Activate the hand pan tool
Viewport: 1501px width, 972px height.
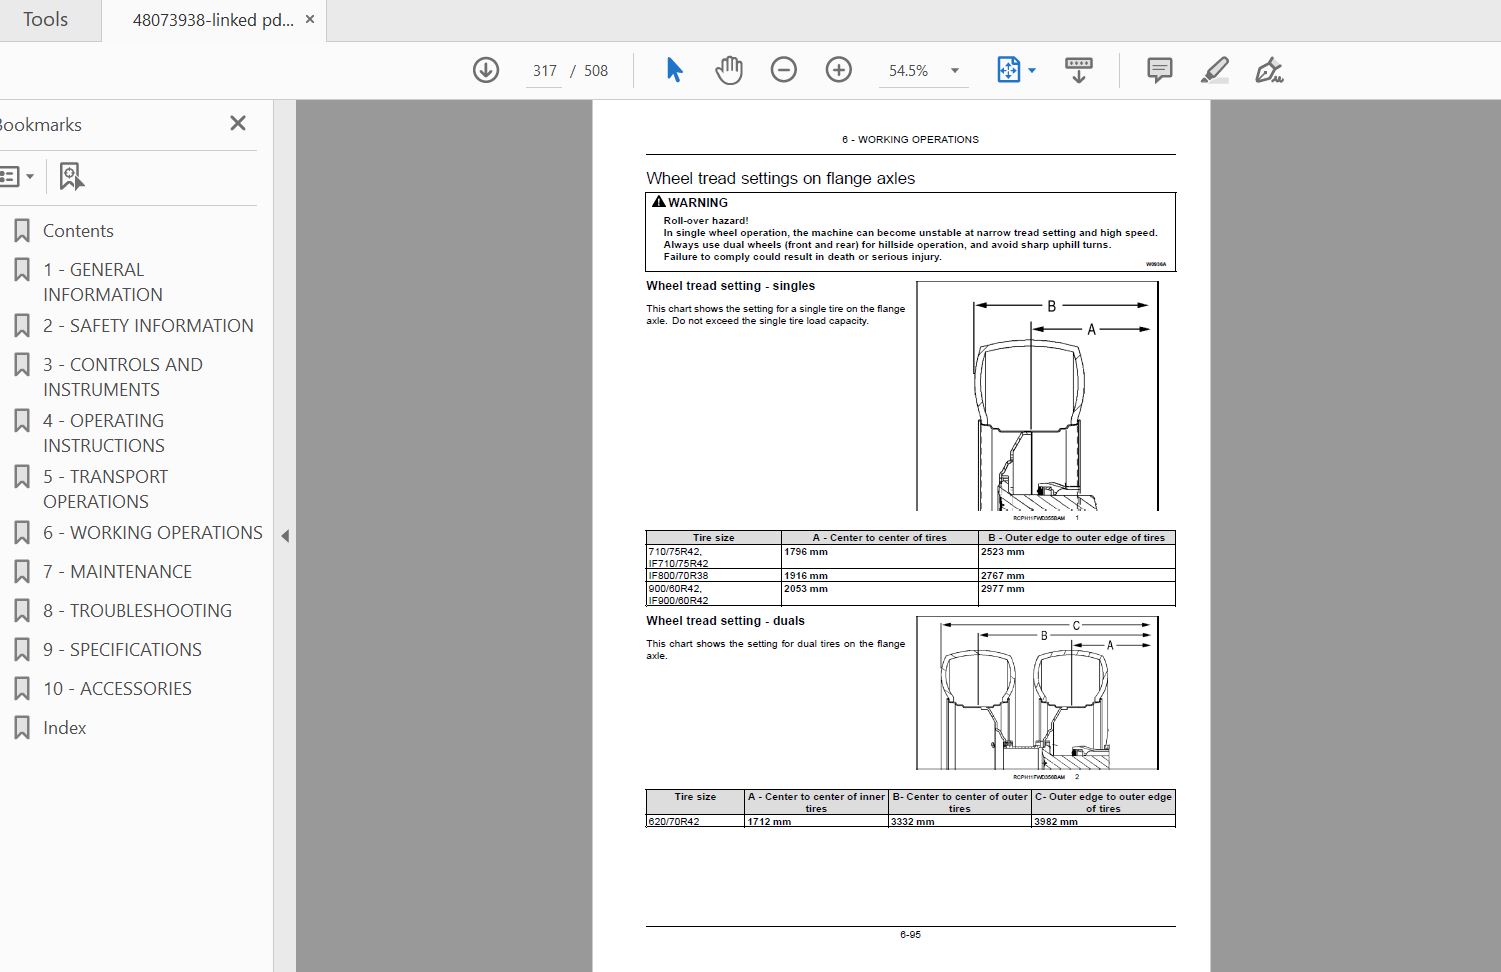(729, 70)
